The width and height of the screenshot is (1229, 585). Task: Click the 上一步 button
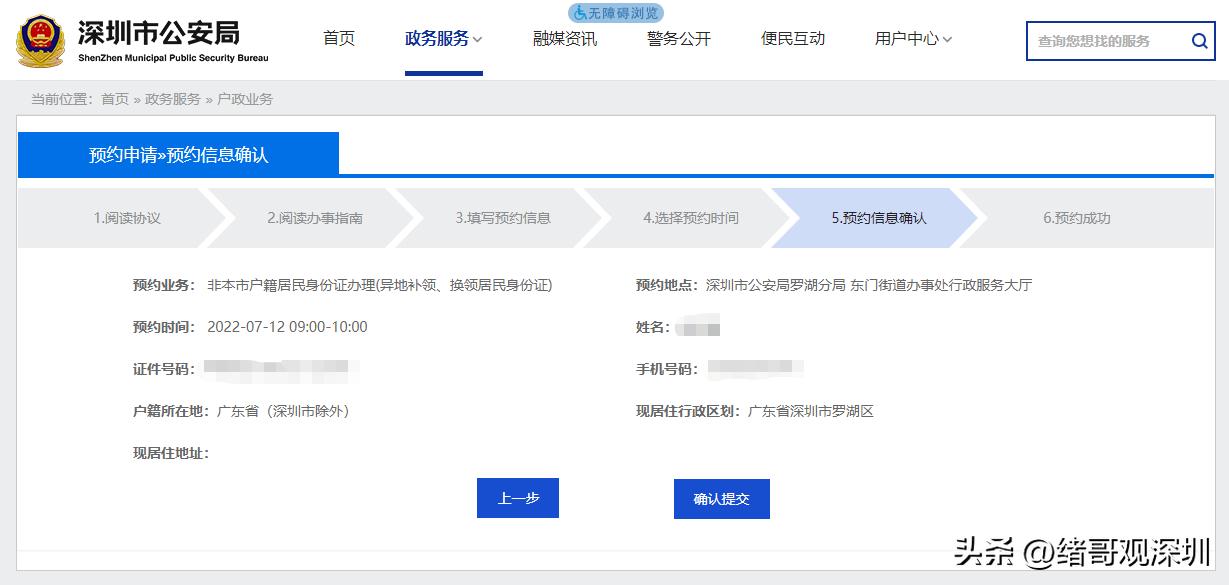coord(517,497)
